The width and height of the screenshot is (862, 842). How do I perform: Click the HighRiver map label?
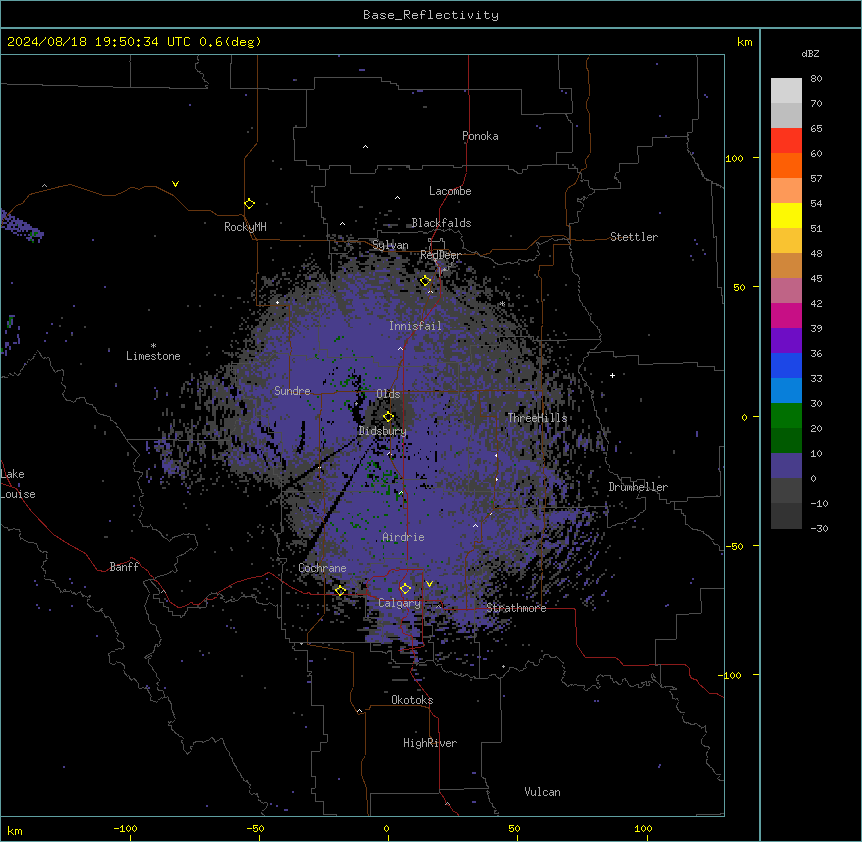(430, 743)
